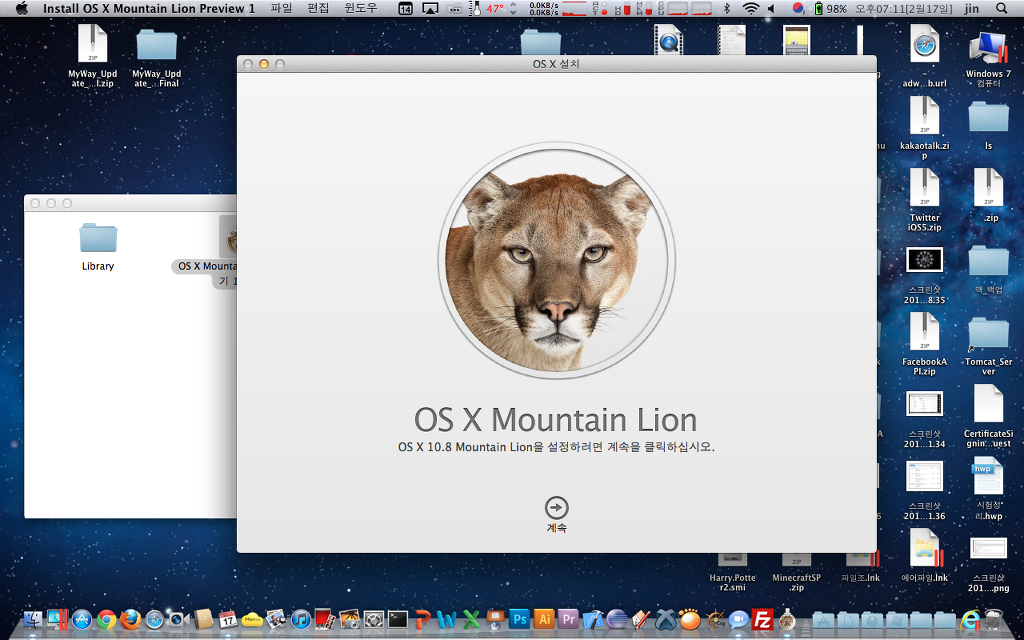
Task: Open the App Store Dock icon
Action: [82, 619]
